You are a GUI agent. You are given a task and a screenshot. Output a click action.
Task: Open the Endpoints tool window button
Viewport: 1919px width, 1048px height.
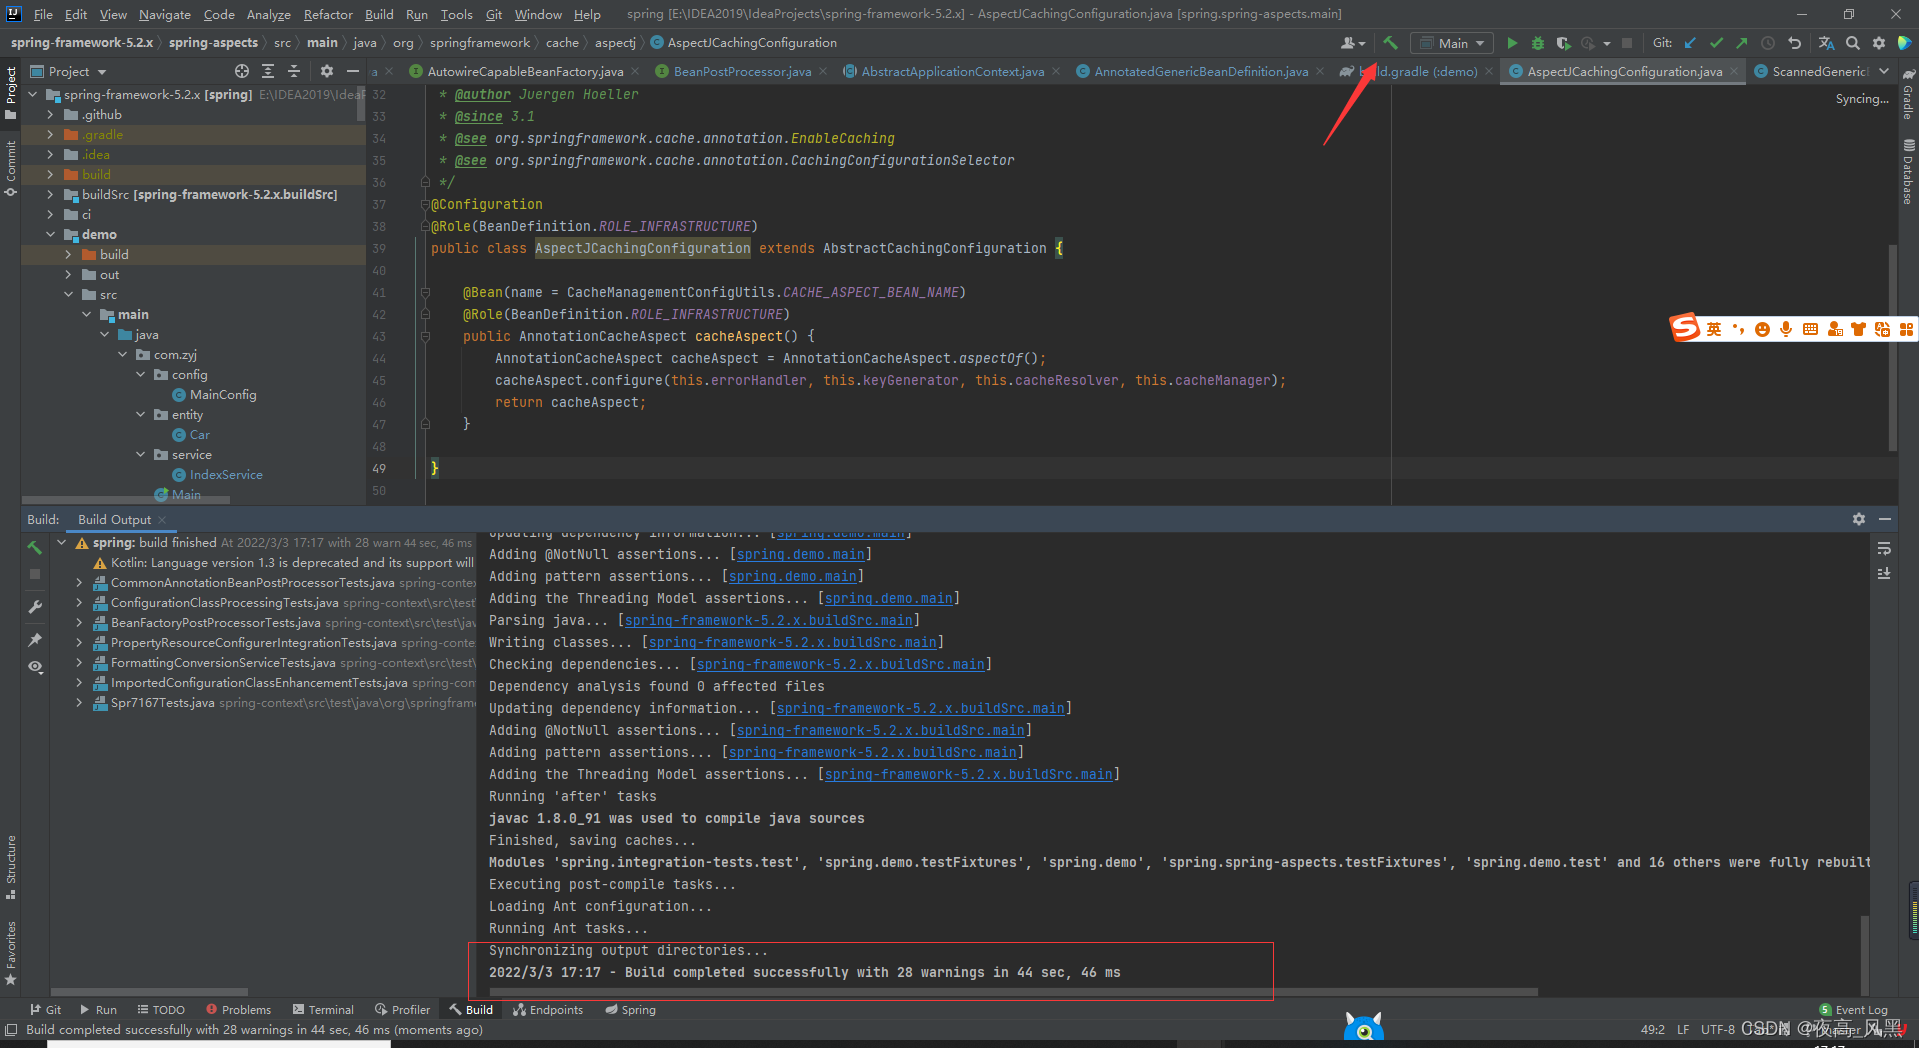click(x=548, y=1010)
